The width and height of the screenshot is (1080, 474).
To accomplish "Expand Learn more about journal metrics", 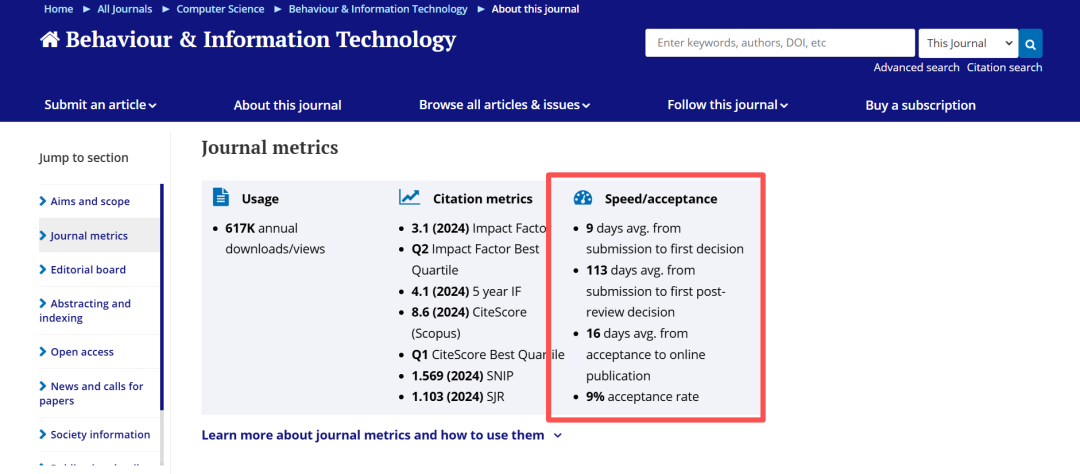I will click(381, 435).
